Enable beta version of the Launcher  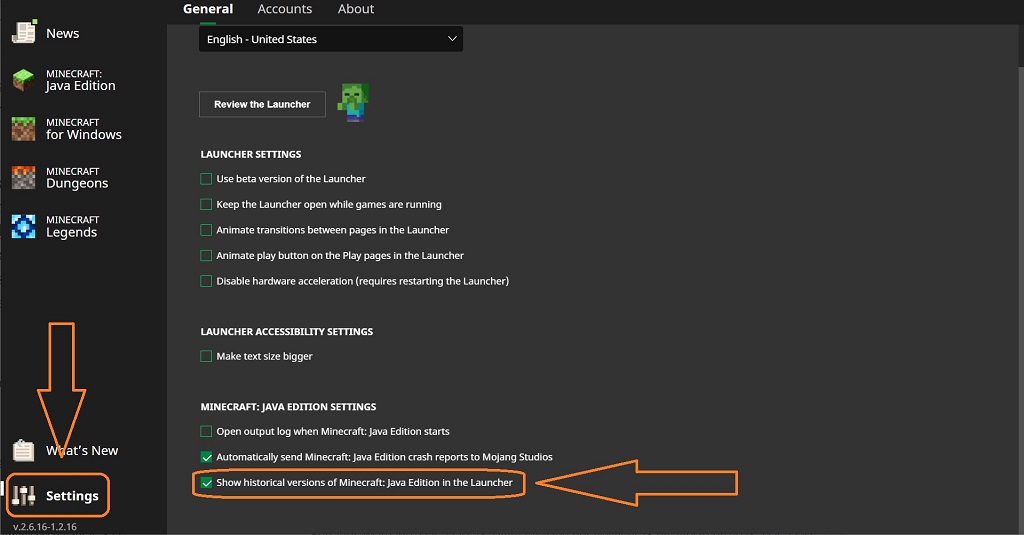click(206, 179)
